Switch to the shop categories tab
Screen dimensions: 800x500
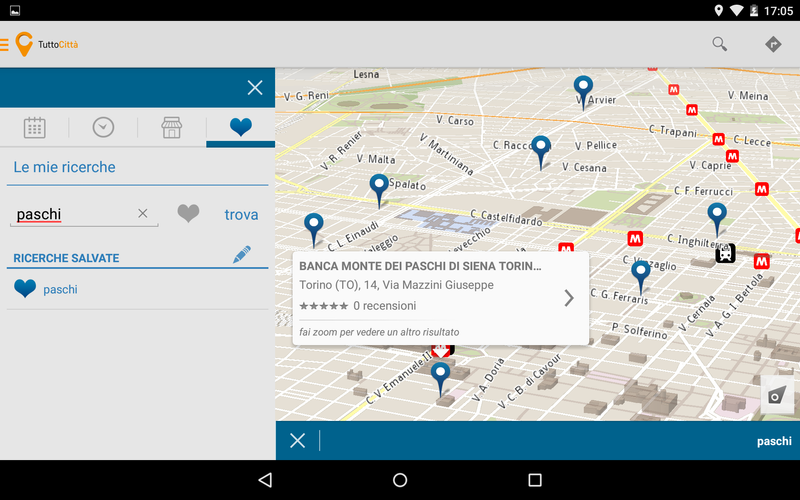(x=171, y=128)
